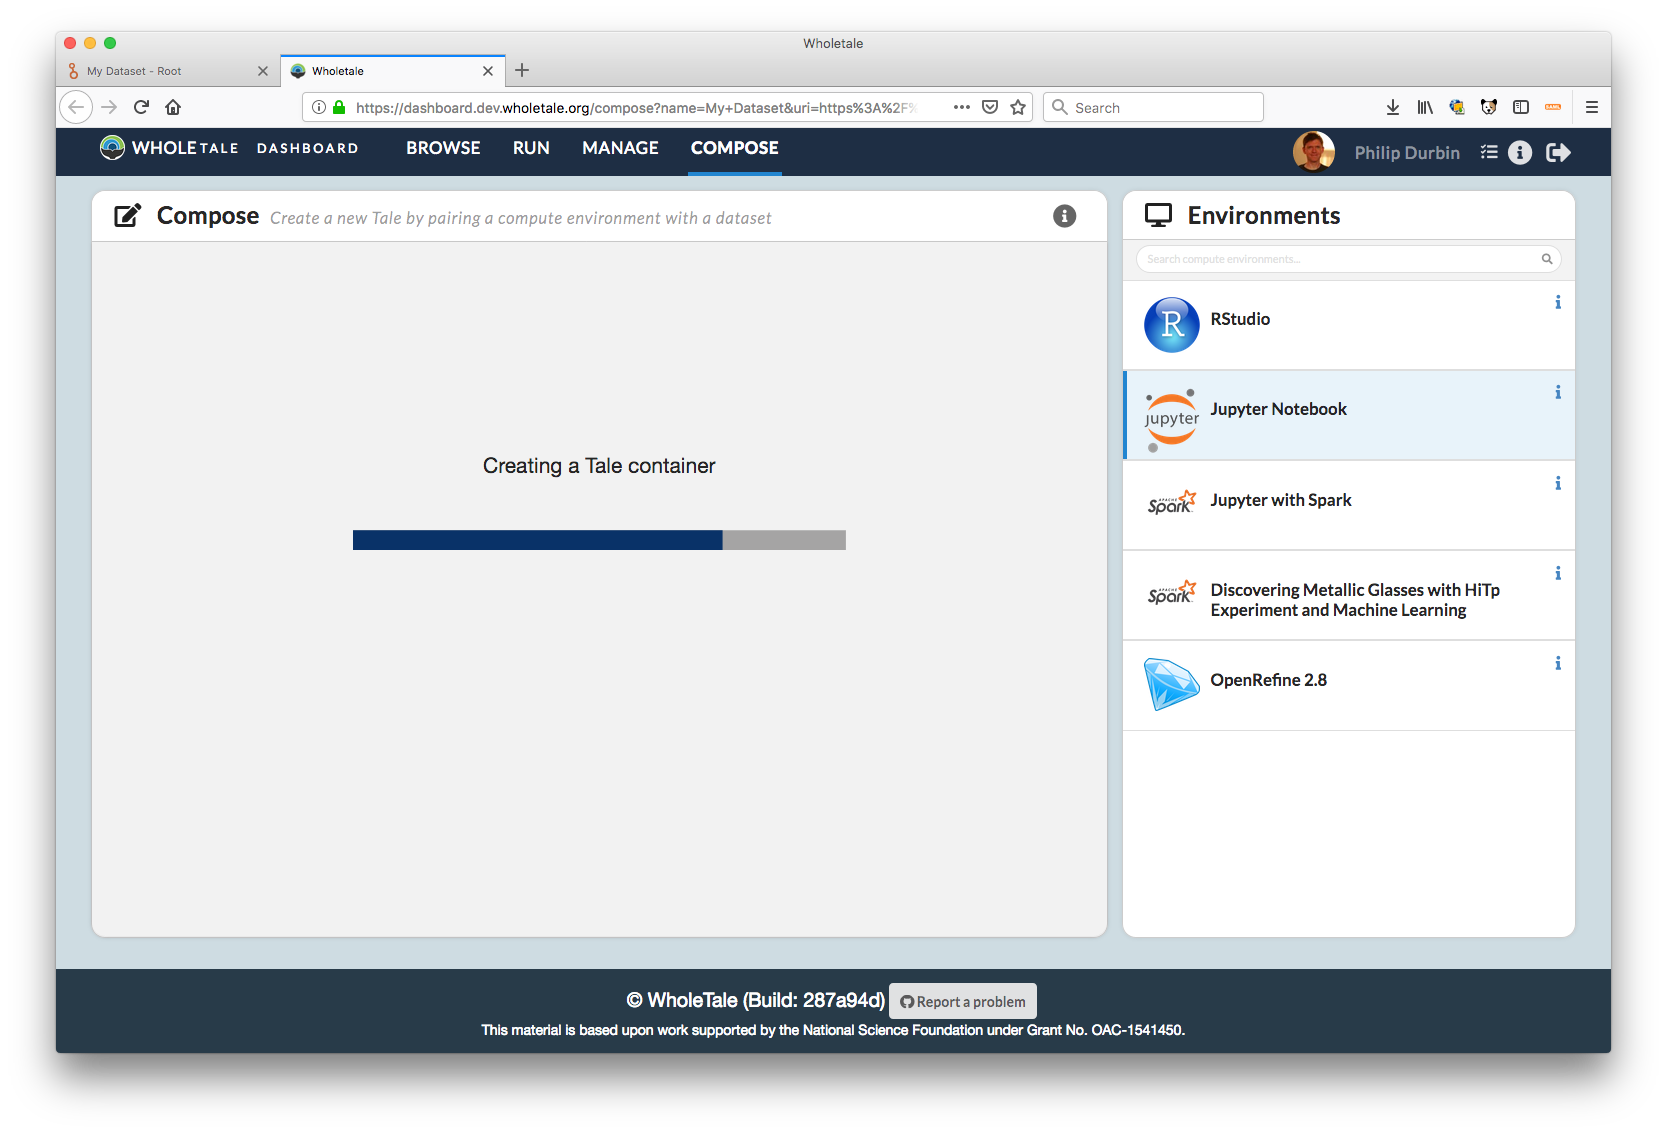Open the MANAGE page
The width and height of the screenshot is (1667, 1133).
[620, 148]
